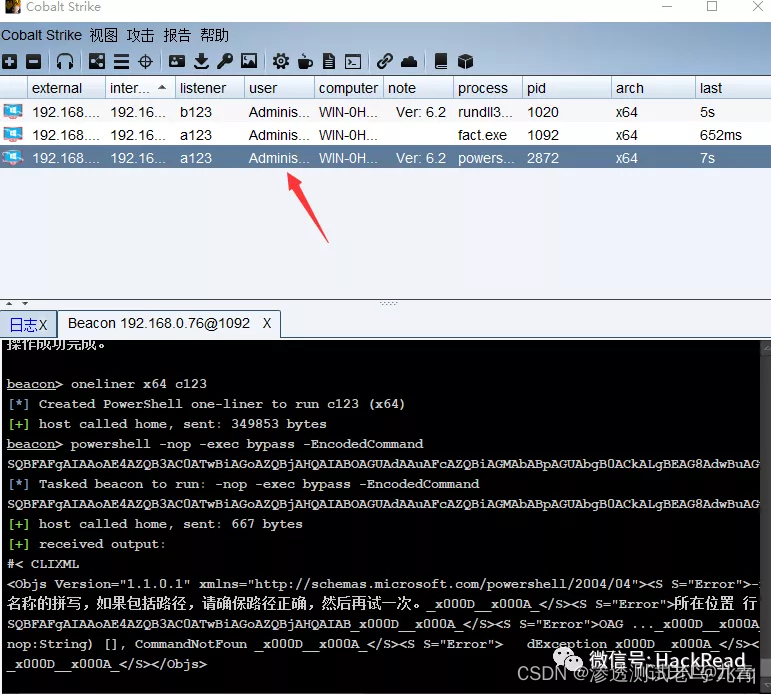
Task: Maximize the Cobalt Strike window
Action: point(712,6)
